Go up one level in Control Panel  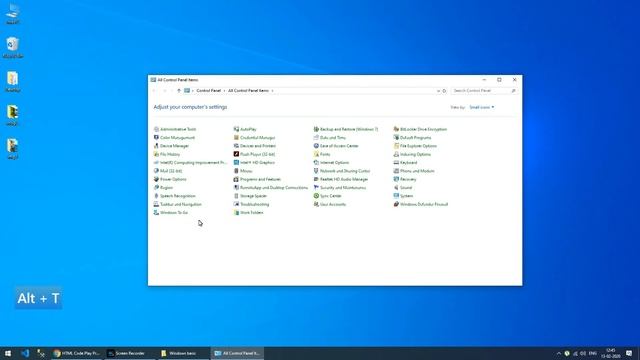(x=179, y=91)
